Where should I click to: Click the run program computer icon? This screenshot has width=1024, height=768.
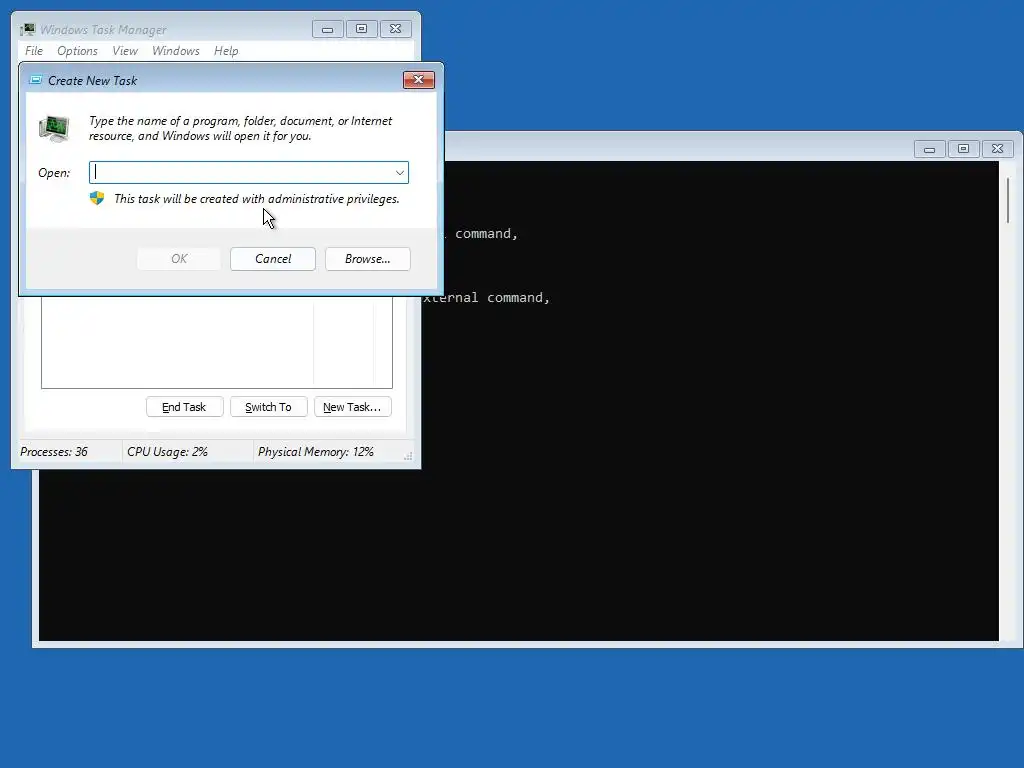point(54,128)
